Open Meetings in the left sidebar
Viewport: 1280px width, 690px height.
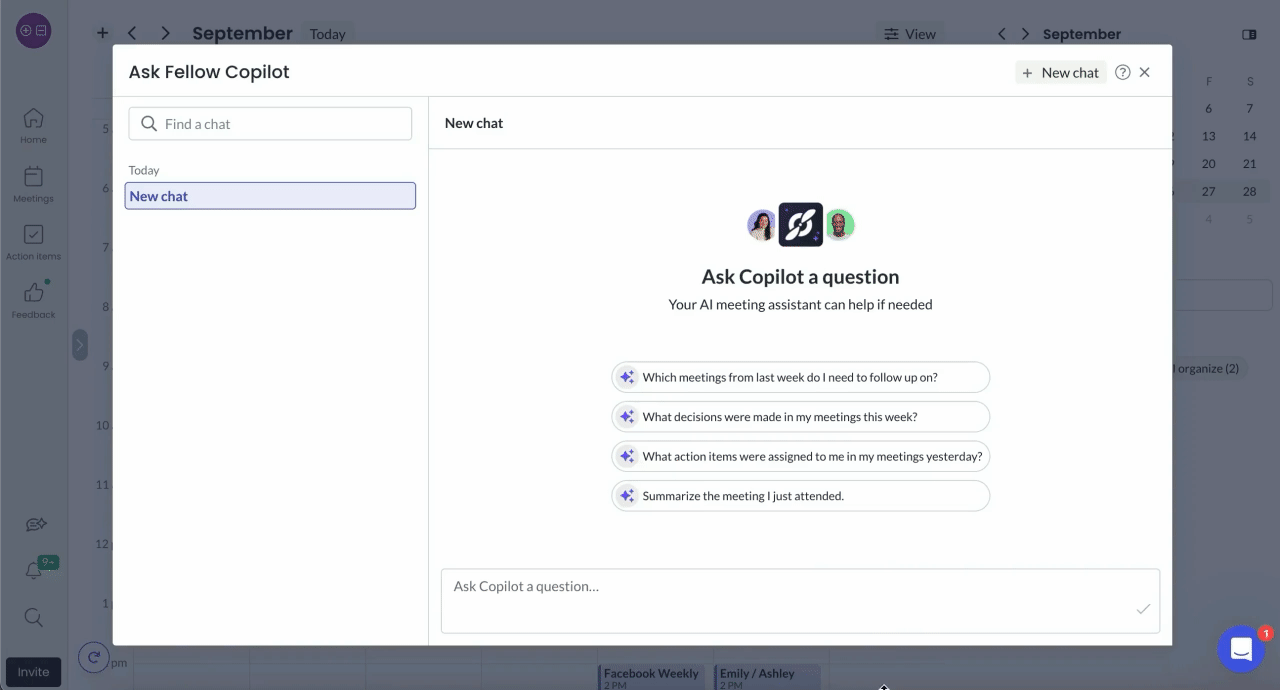(x=33, y=184)
